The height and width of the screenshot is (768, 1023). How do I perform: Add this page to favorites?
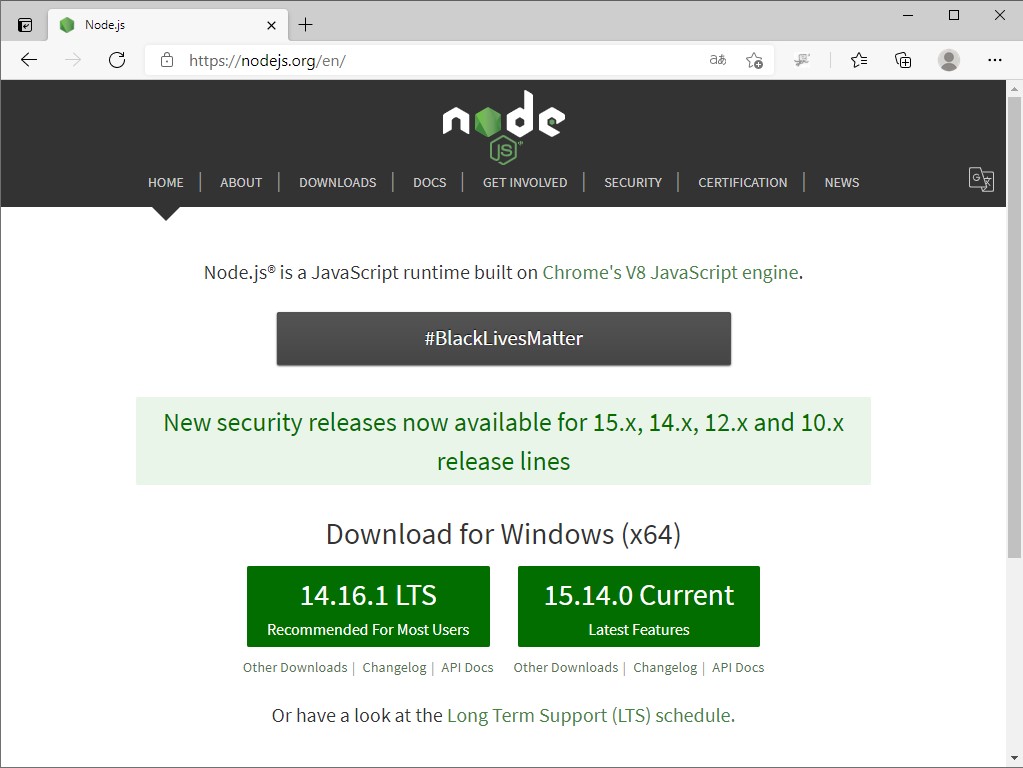coord(755,60)
